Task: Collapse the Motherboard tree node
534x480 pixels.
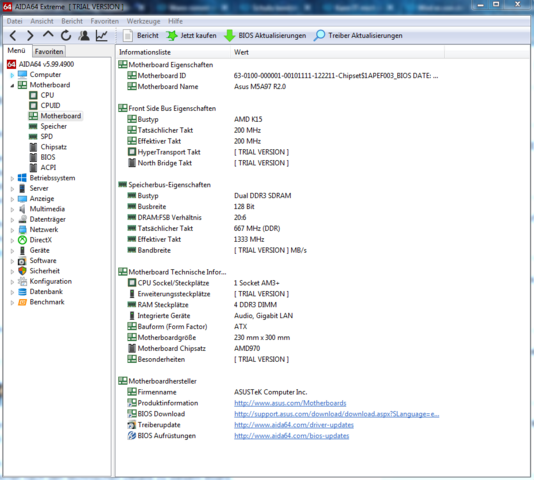Action: 12,85
